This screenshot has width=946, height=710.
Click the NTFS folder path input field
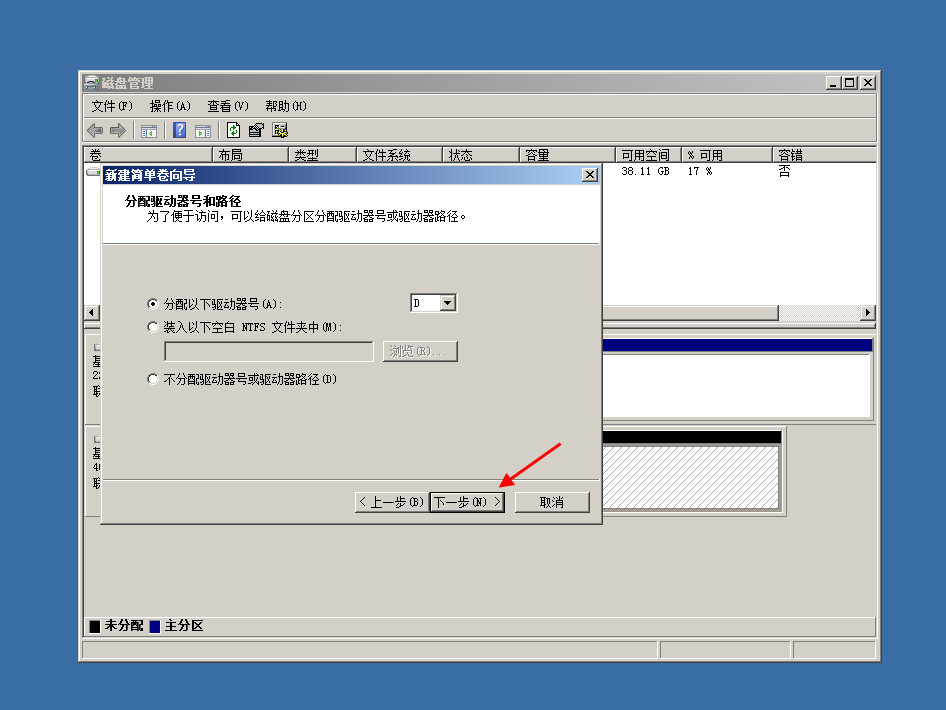click(x=269, y=352)
